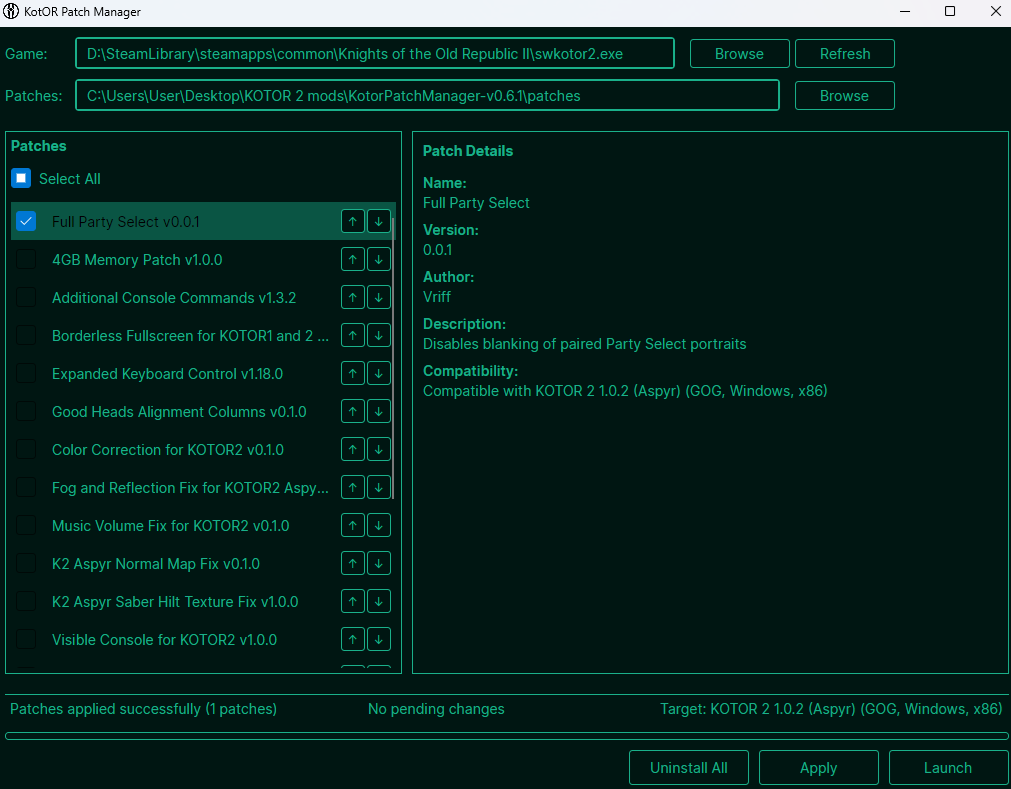The height and width of the screenshot is (789, 1011).
Task: Launch the game
Action: pyautogui.click(x=948, y=768)
